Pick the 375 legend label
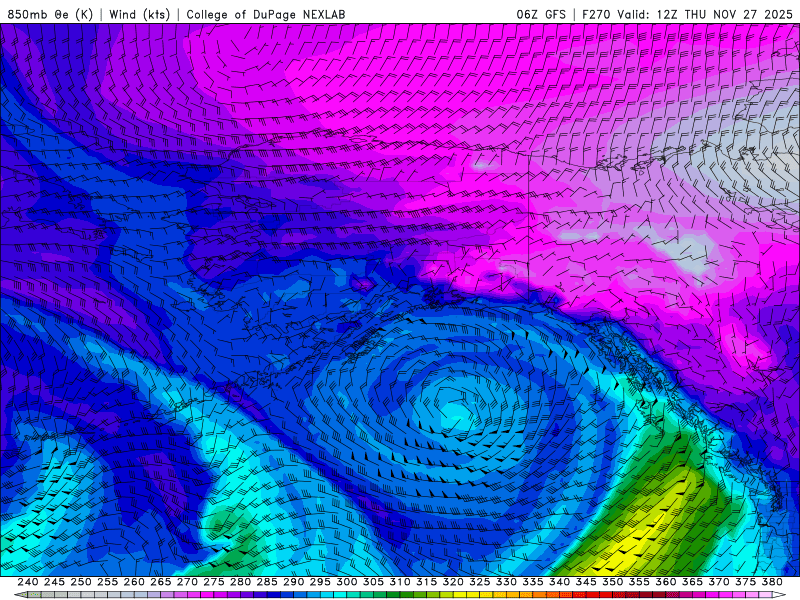Viewport: 800px width, 600px height. 745,582
